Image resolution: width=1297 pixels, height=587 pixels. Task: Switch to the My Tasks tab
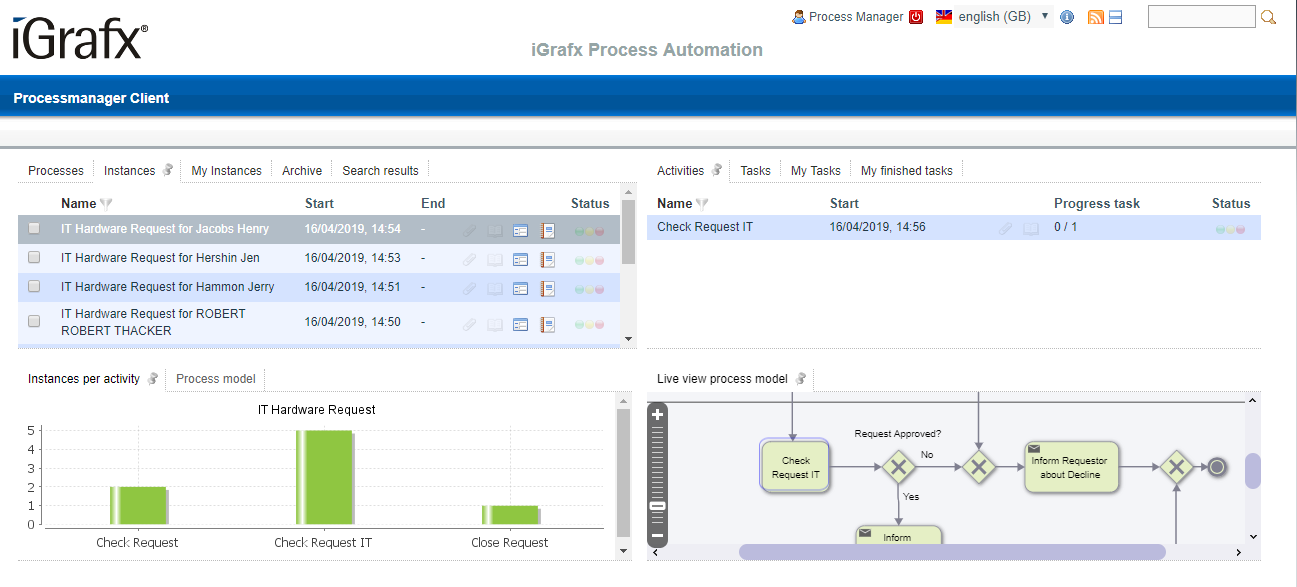(815, 171)
